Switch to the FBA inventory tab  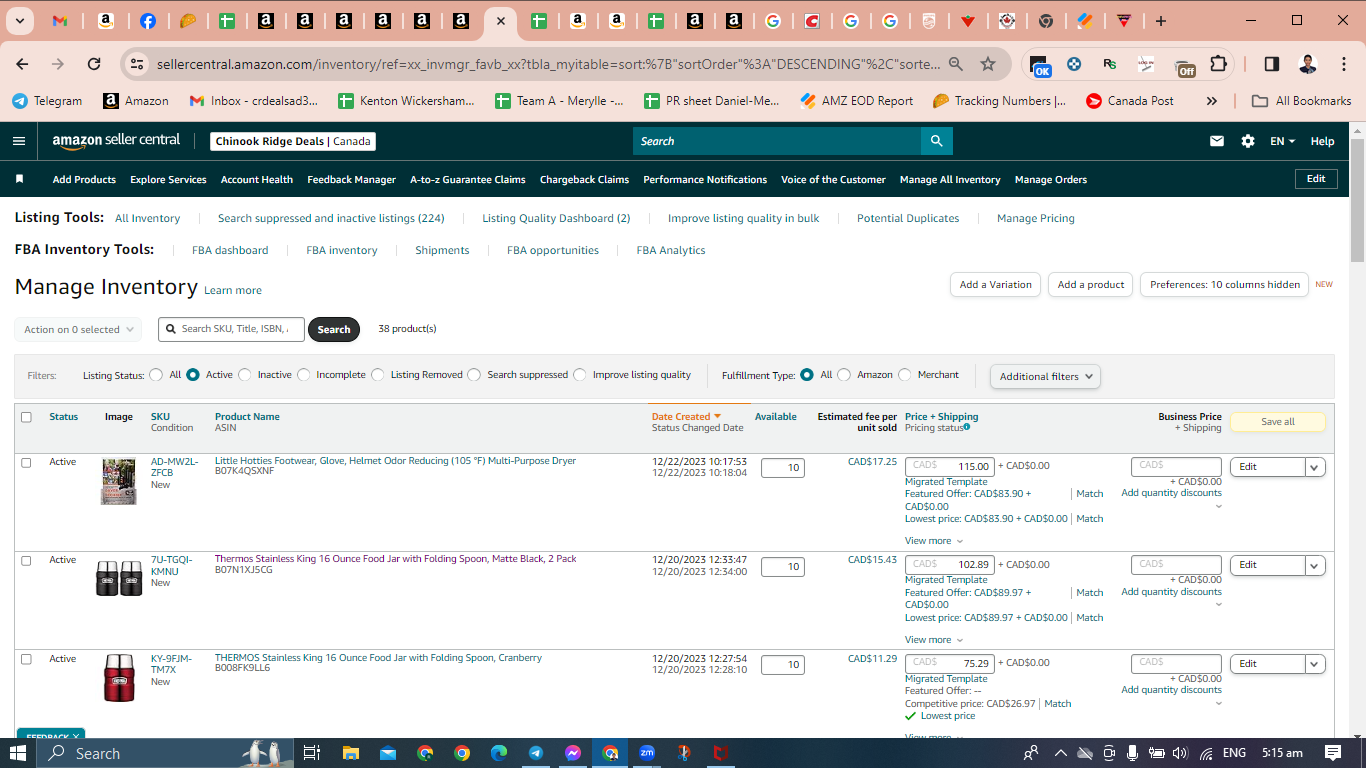click(x=342, y=250)
